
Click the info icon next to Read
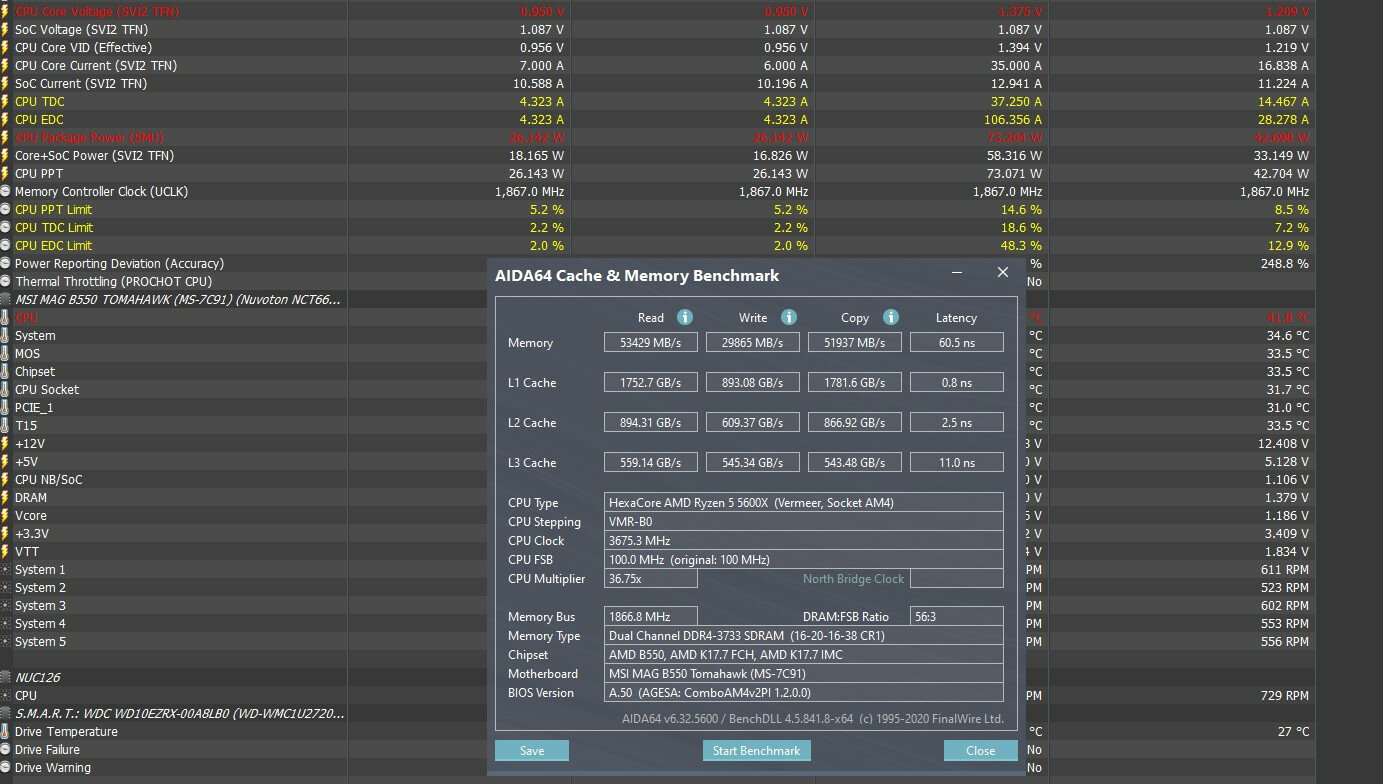pos(685,317)
